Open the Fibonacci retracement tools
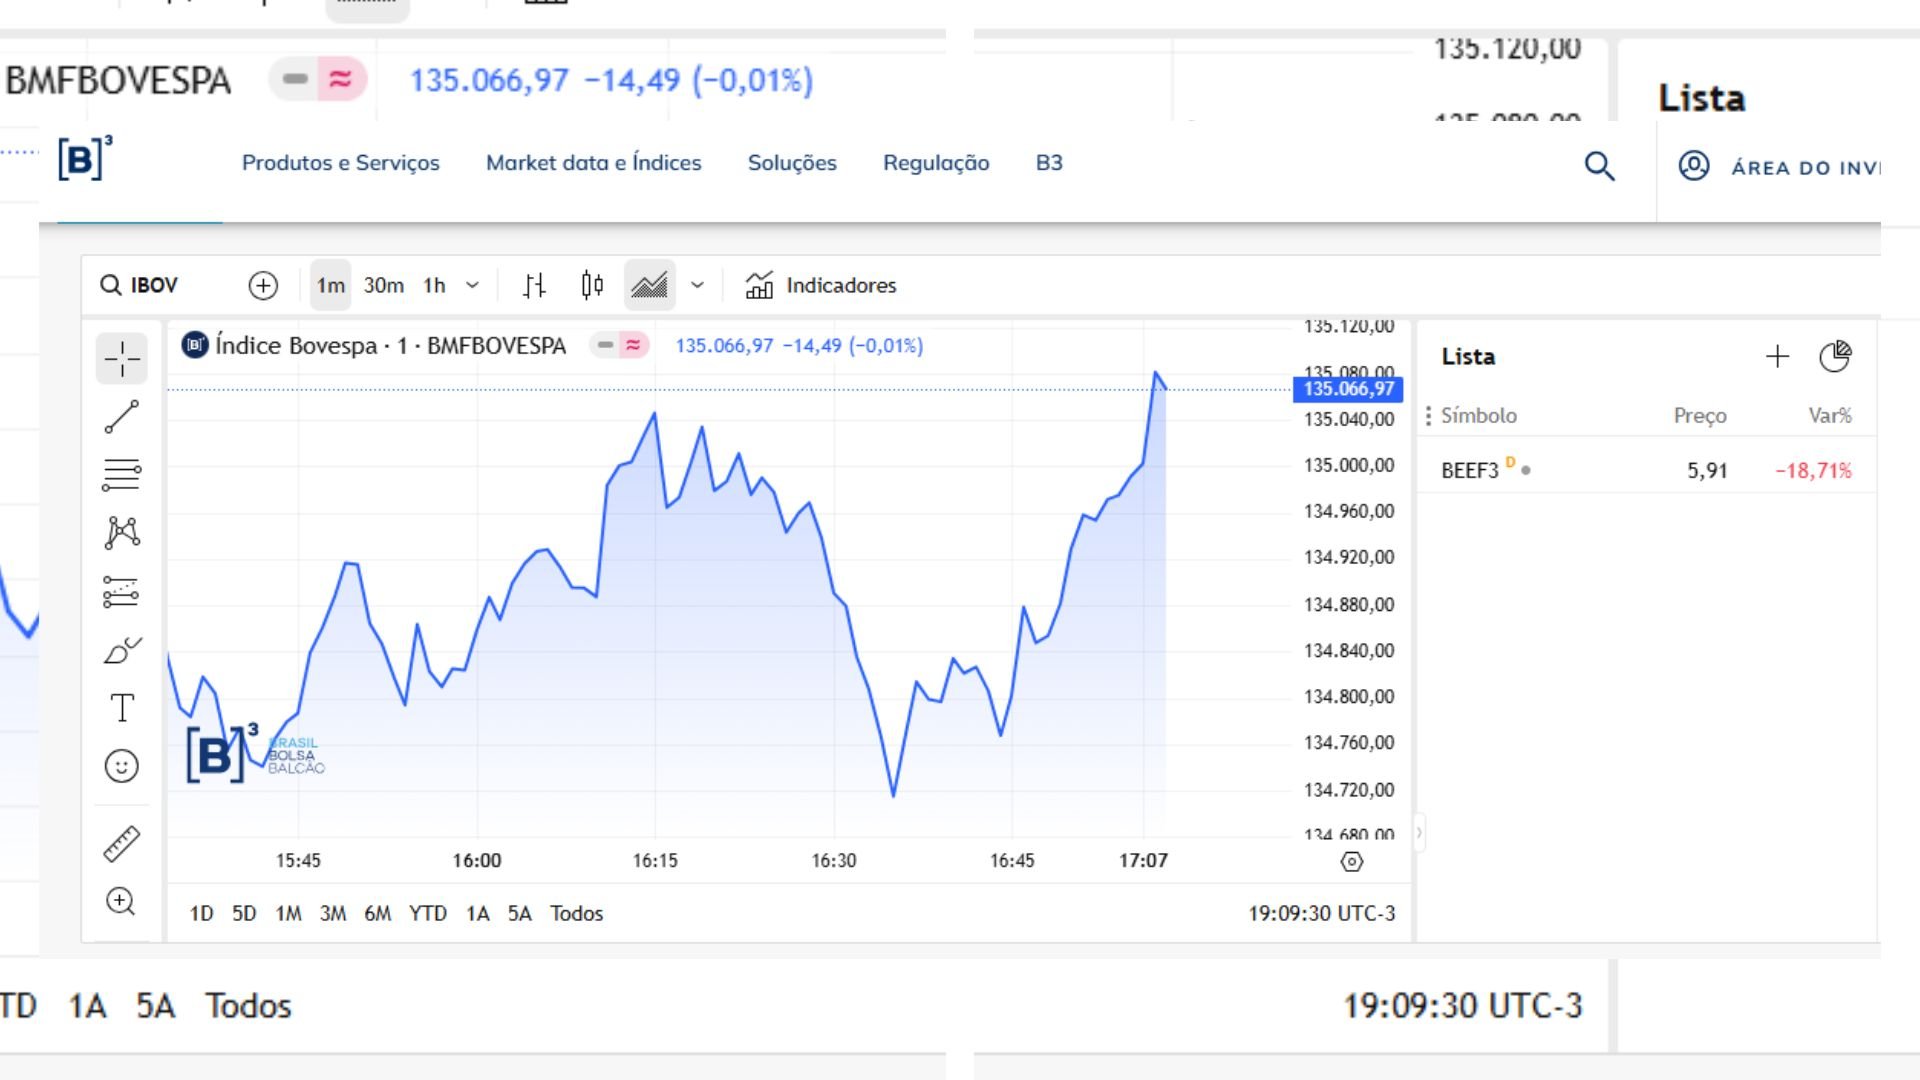Image resolution: width=1920 pixels, height=1080 pixels. click(x=122, y=474)
